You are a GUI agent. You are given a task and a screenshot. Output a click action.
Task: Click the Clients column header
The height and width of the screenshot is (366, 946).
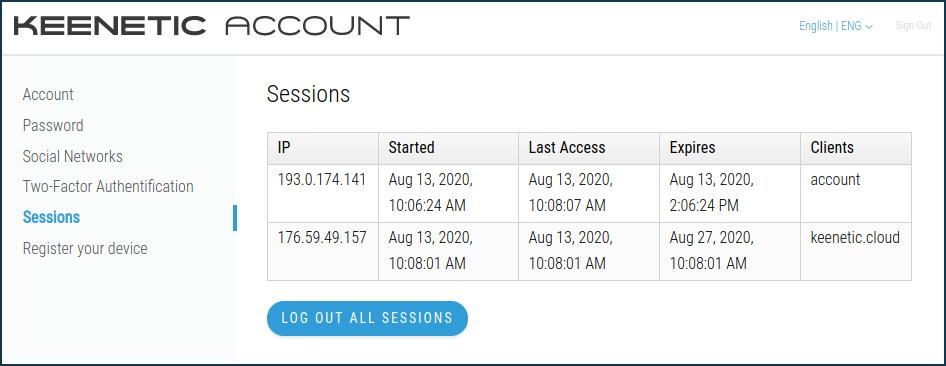pyautogui.click(x=856, y=148)
